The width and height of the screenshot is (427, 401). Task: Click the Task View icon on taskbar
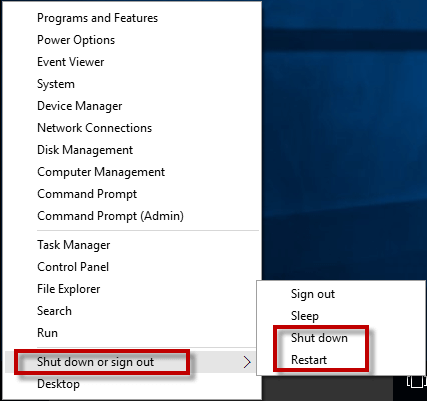[417, 381]
